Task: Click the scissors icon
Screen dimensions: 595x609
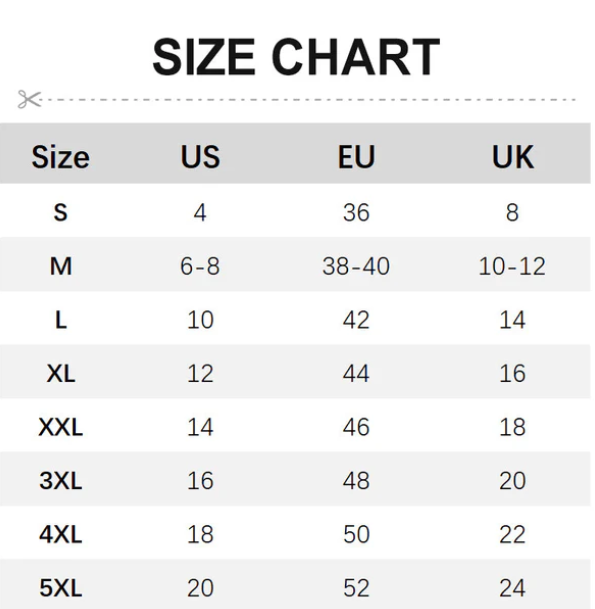Action: [29, 99]
